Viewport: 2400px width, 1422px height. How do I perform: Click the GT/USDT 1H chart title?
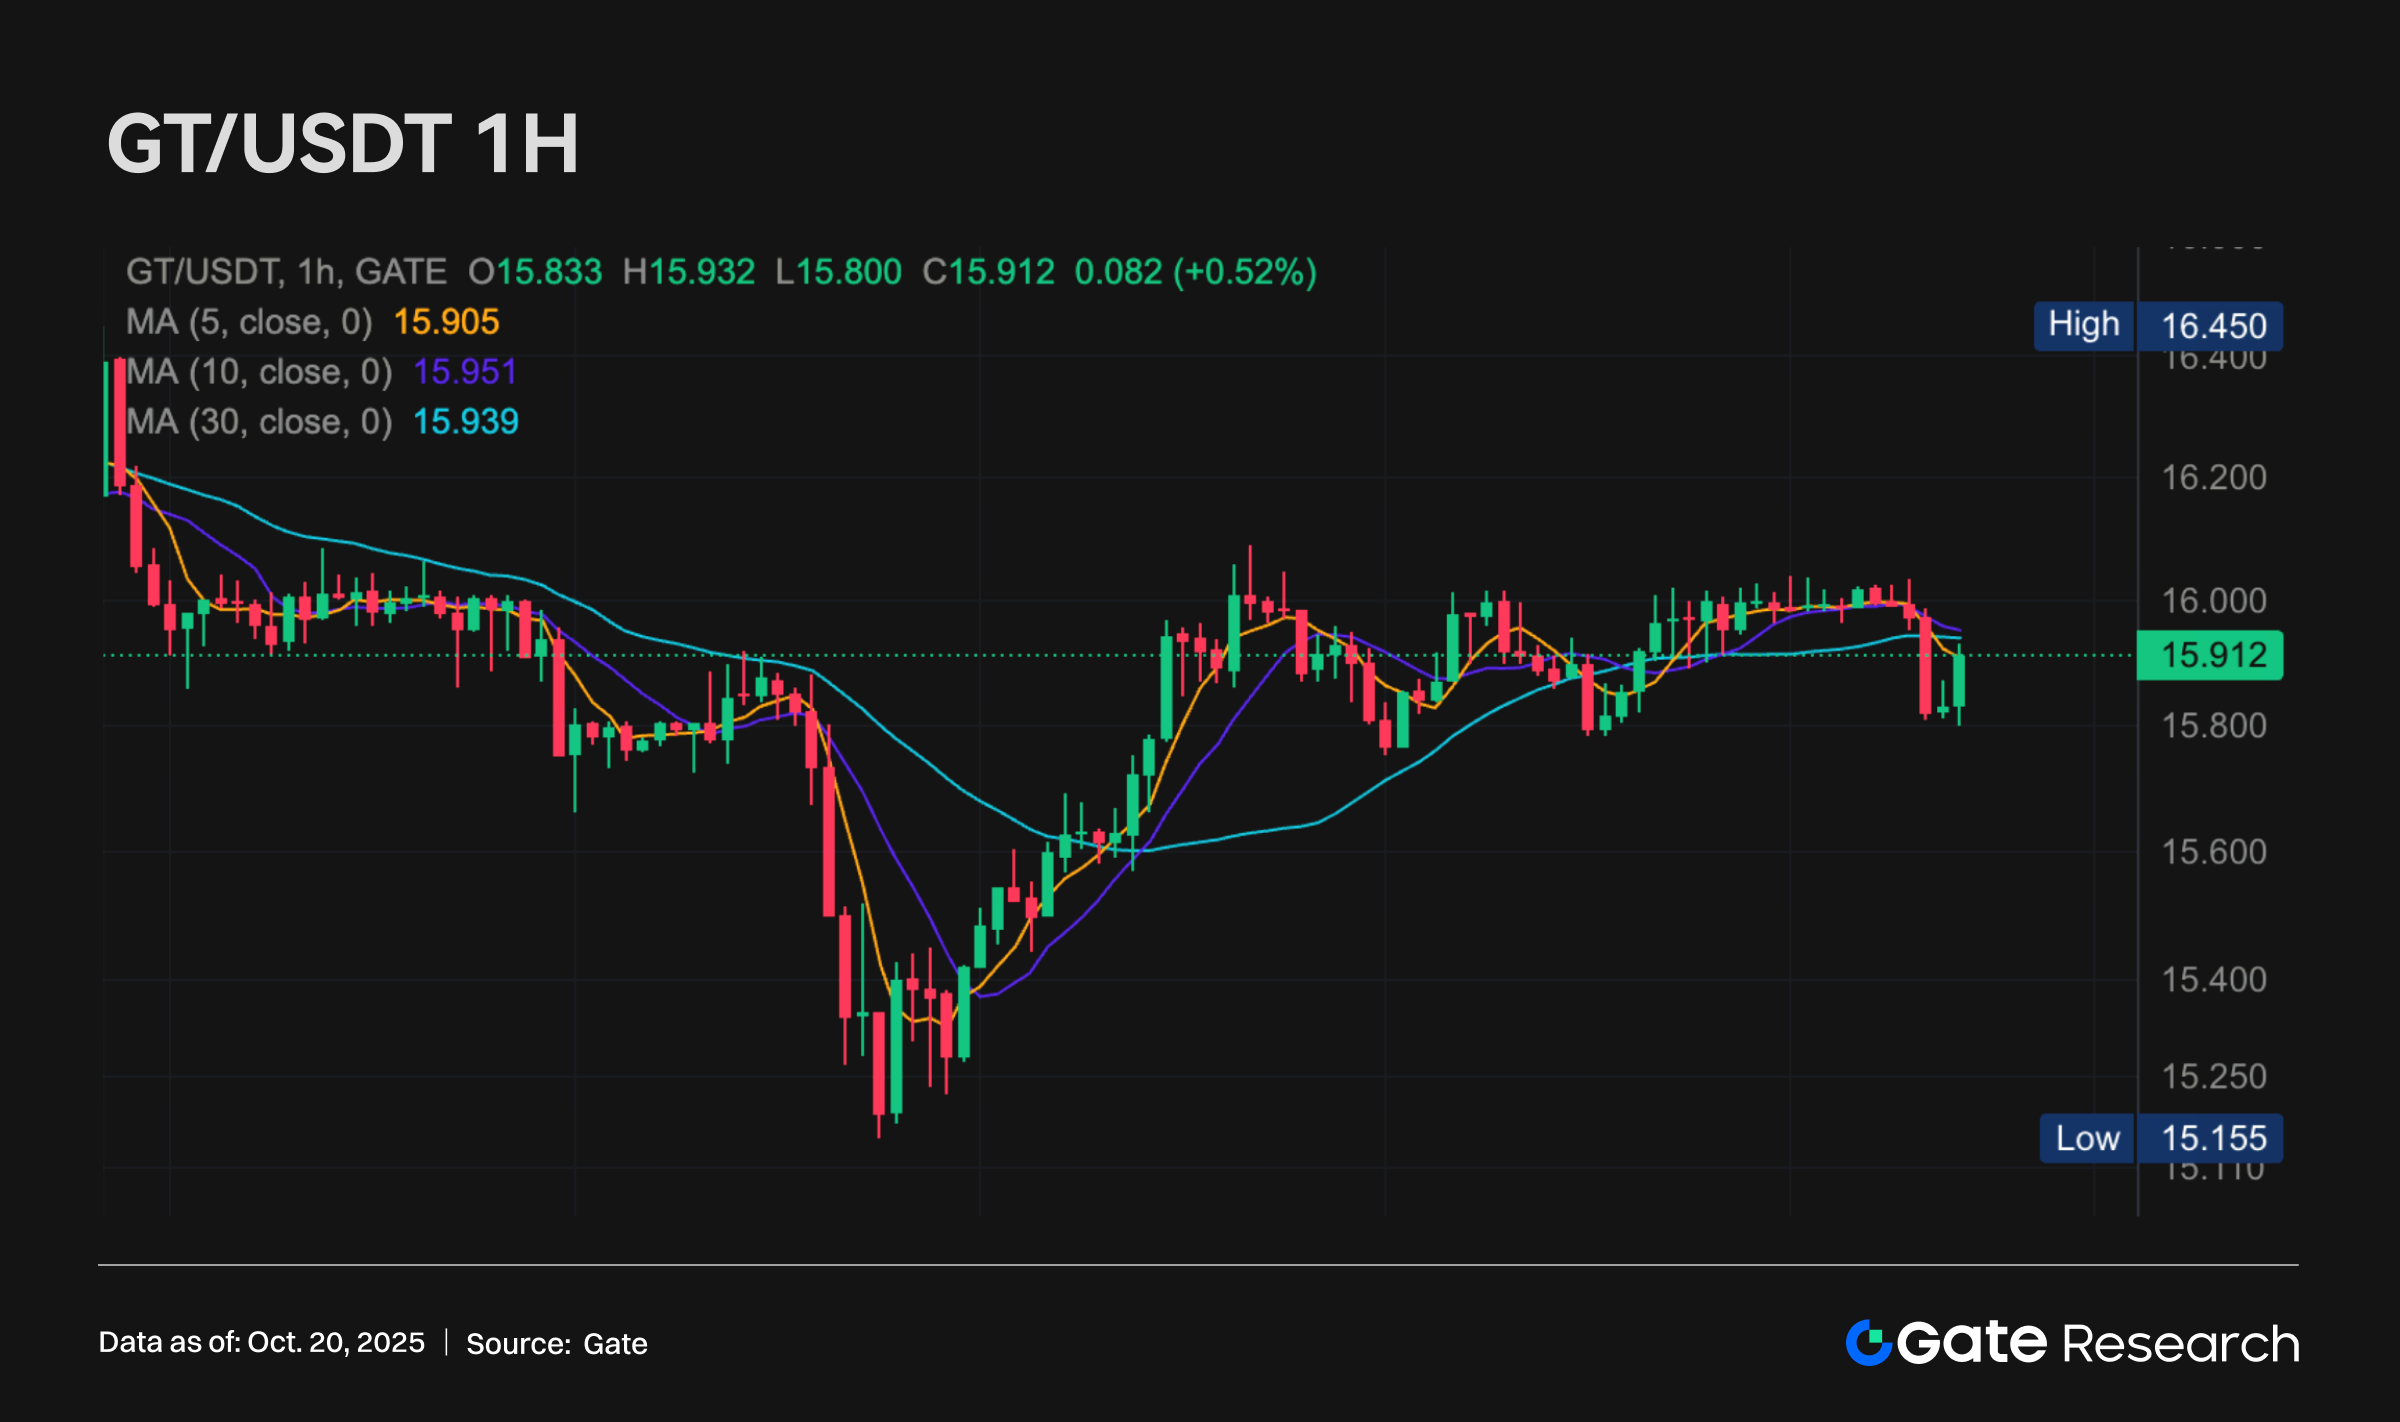coord(343,144)
